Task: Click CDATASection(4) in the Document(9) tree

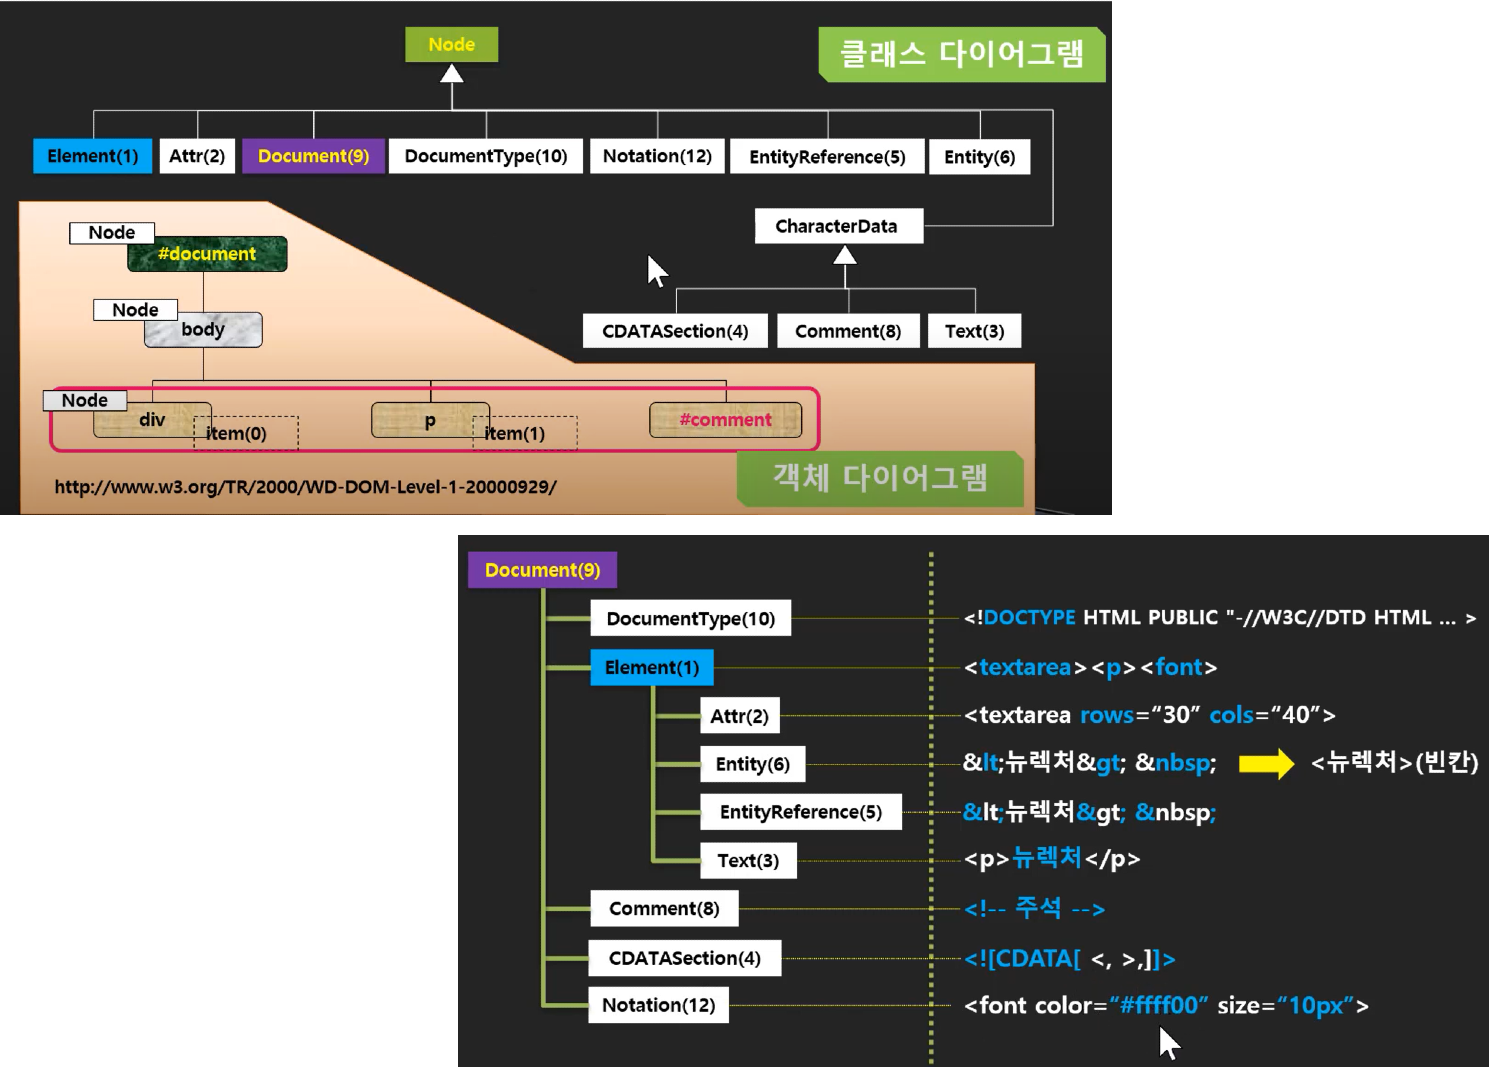Action: [685, 958]
